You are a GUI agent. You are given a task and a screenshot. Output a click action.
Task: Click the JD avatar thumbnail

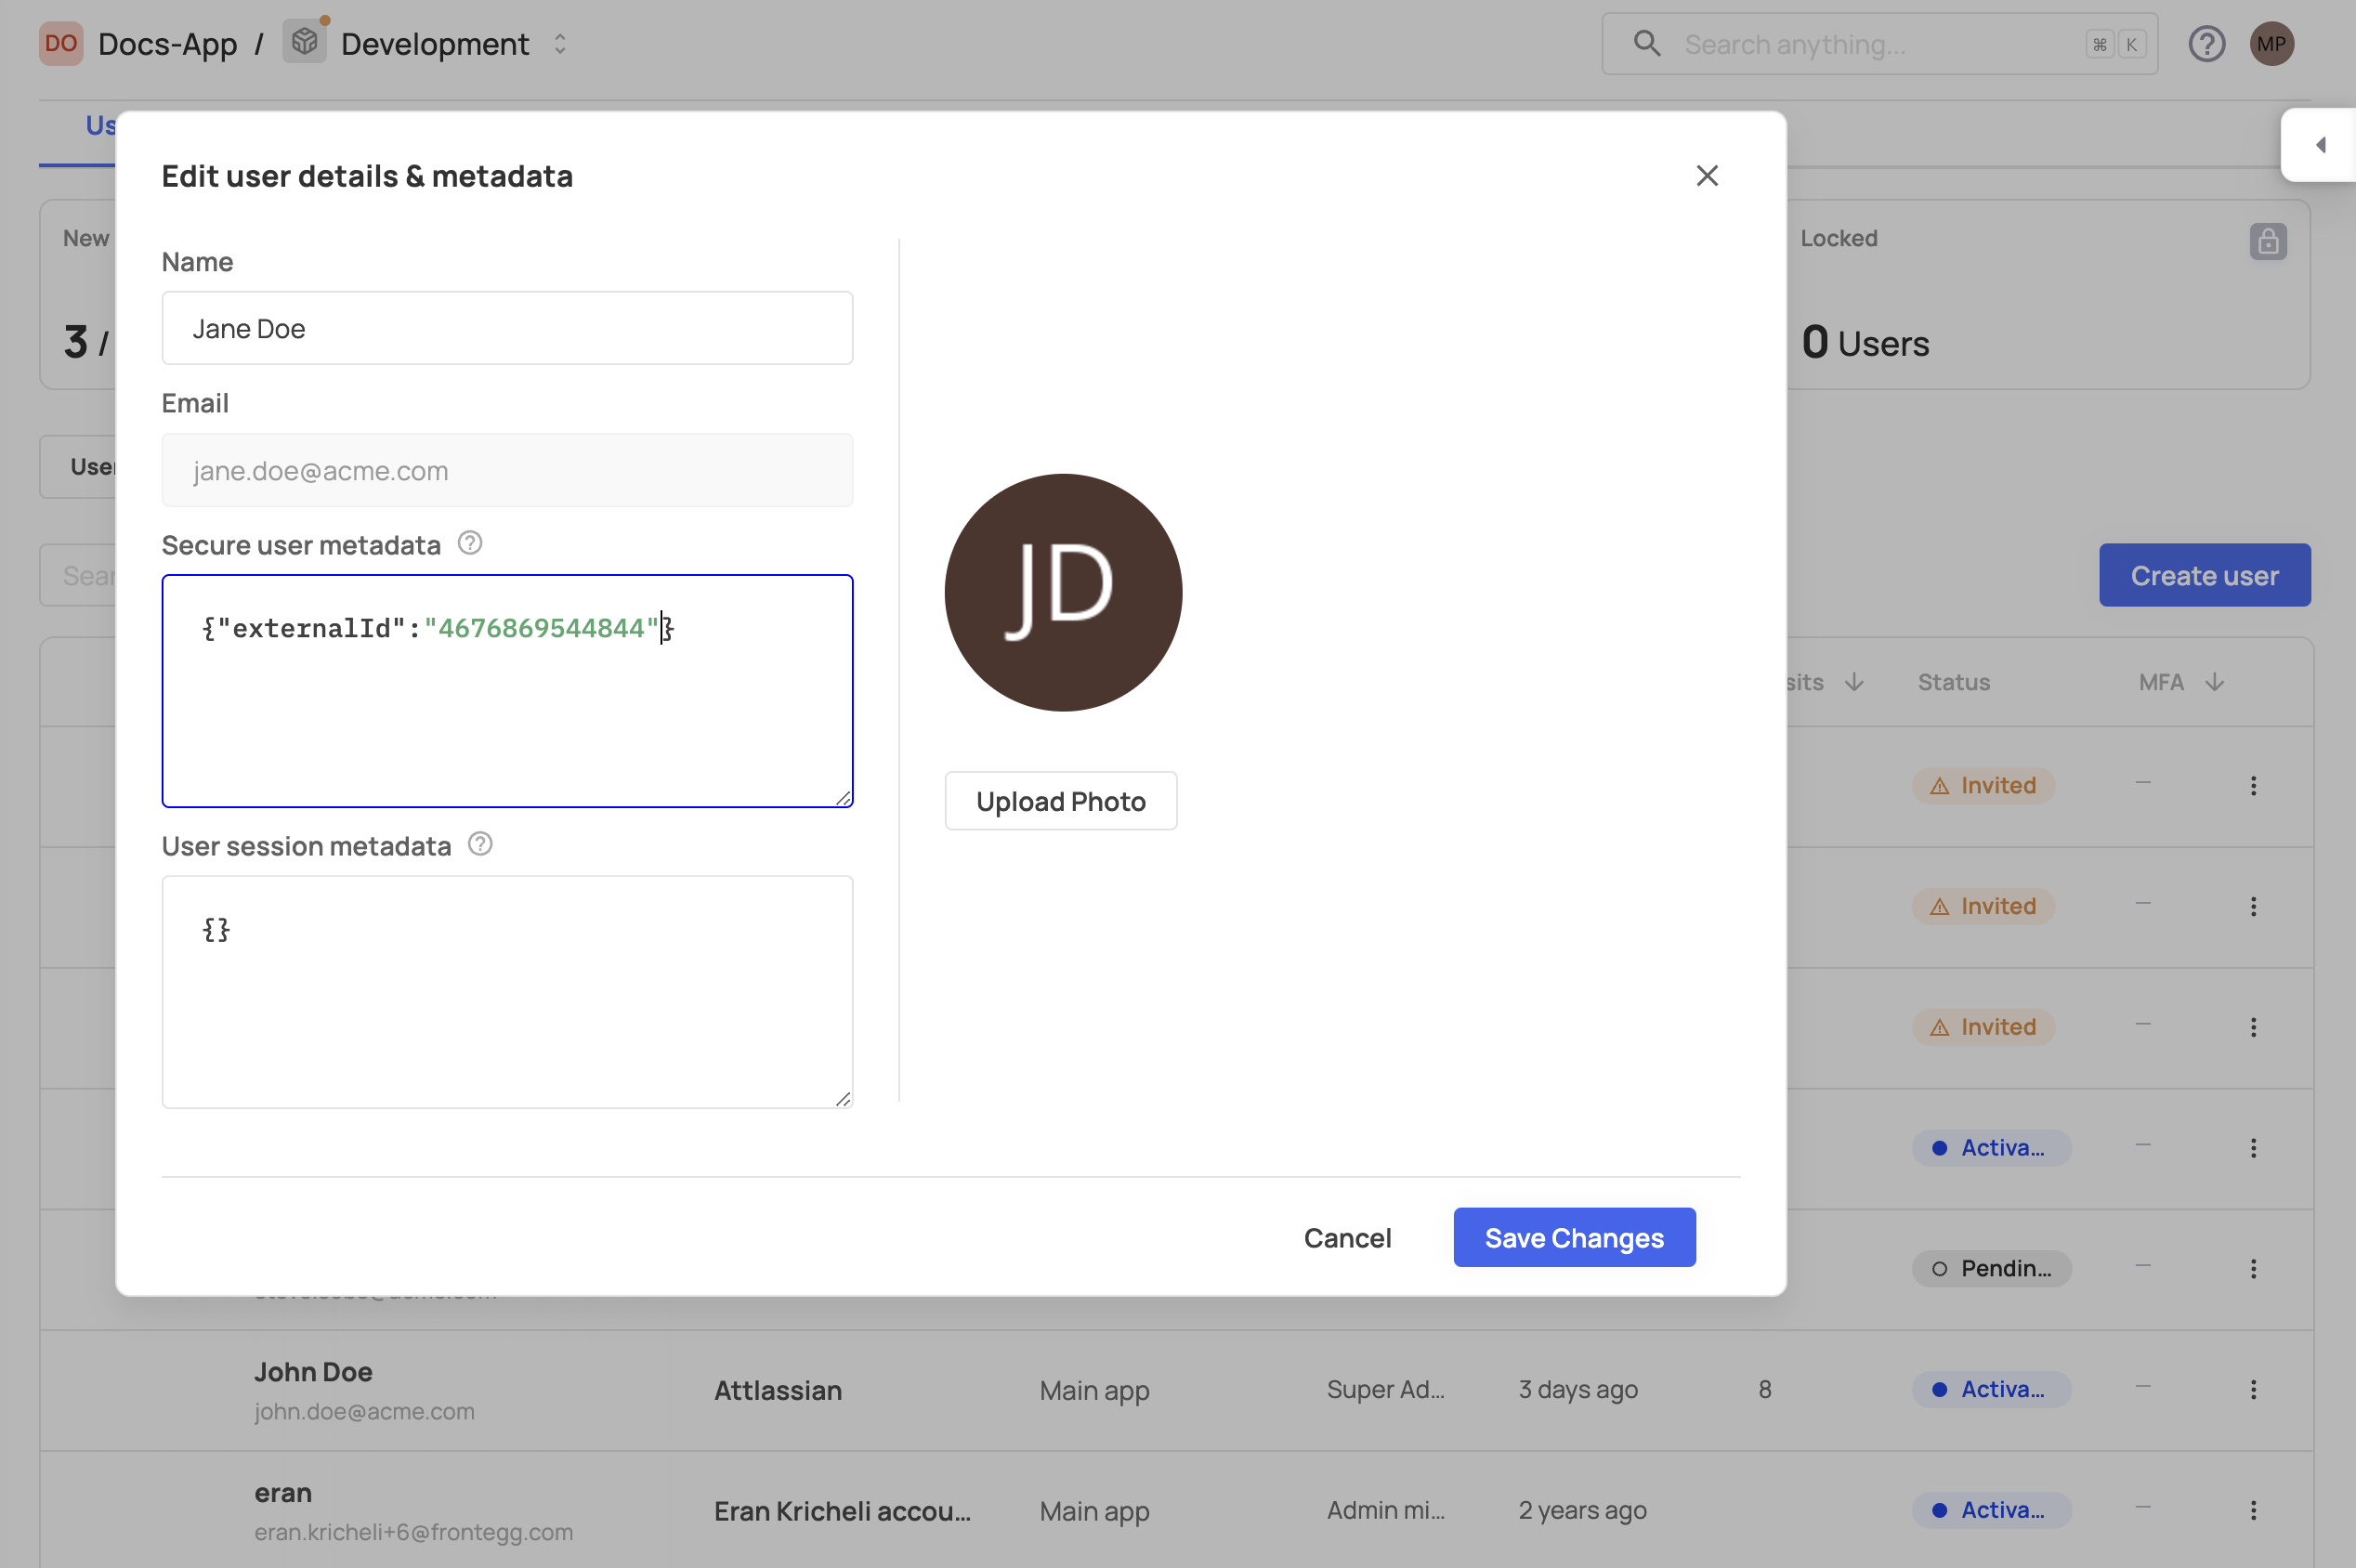1063,592
